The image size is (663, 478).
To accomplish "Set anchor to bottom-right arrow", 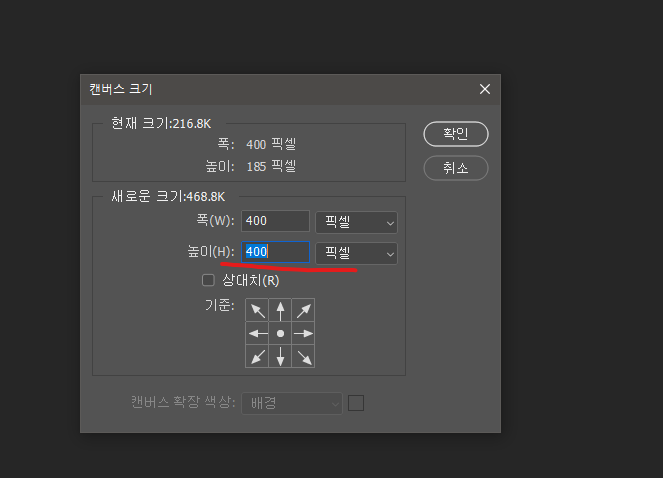I will tap(303, 356).
